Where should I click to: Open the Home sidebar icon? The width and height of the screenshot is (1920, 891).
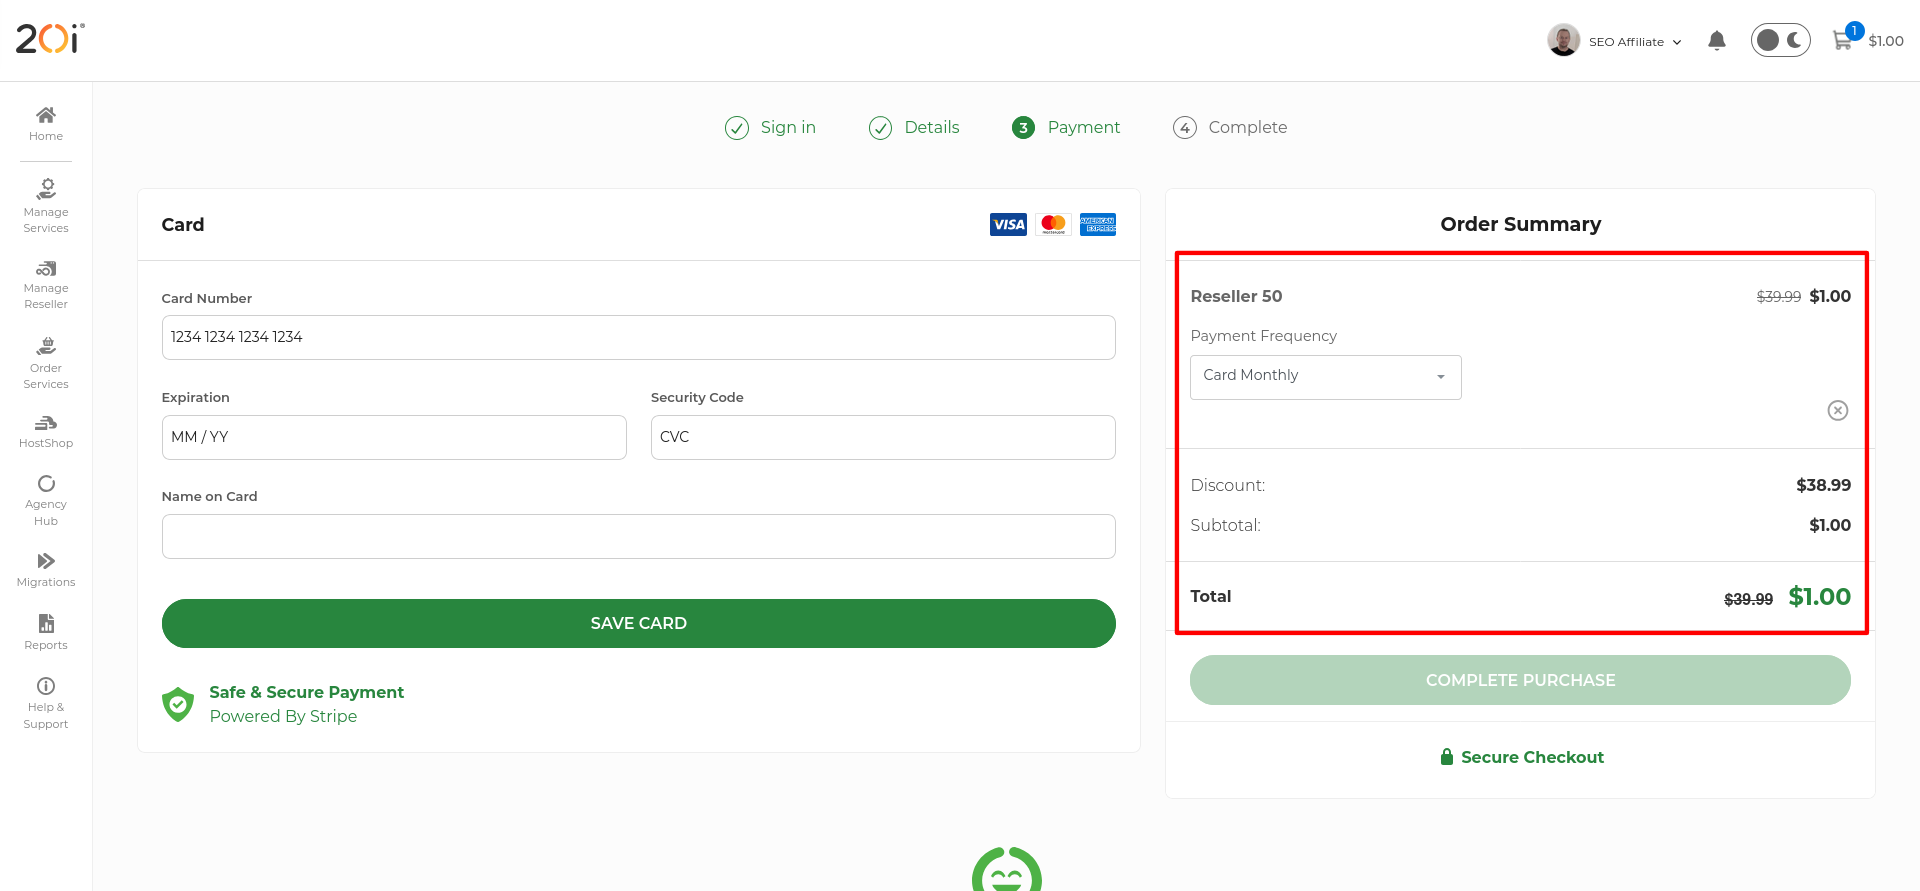tap(46, 124)
